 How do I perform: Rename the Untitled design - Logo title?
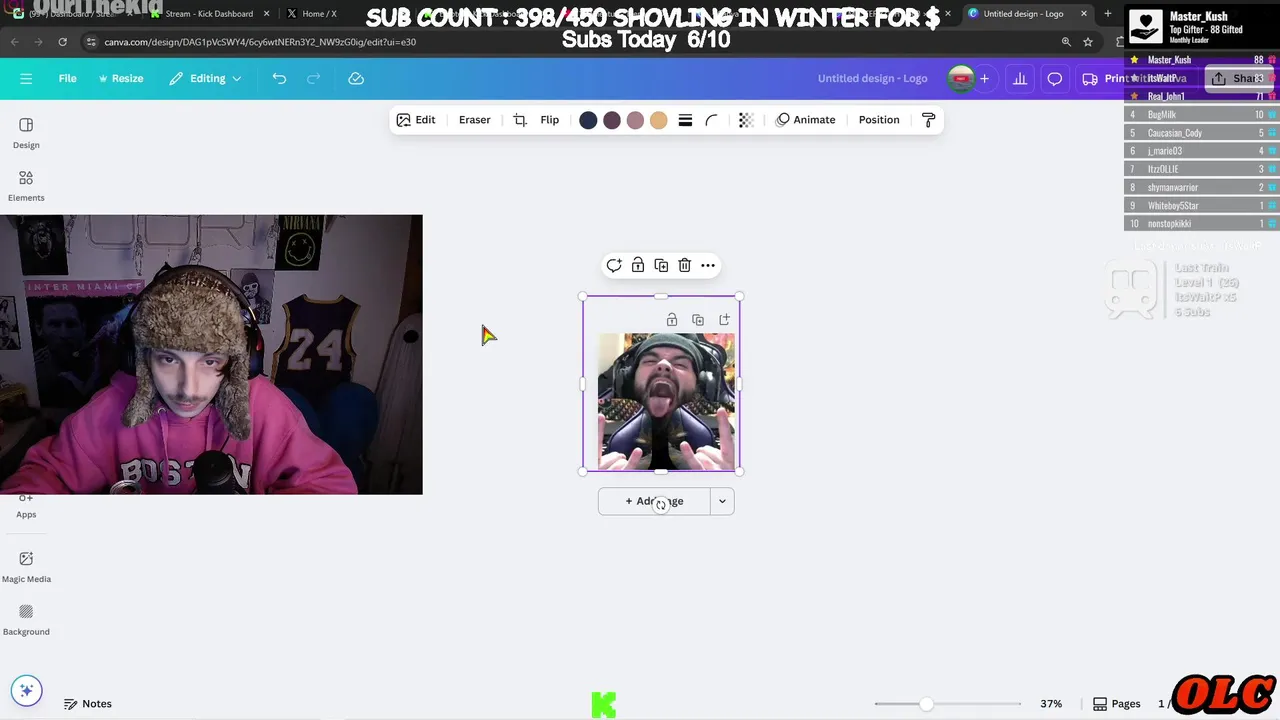click(872, 78)
